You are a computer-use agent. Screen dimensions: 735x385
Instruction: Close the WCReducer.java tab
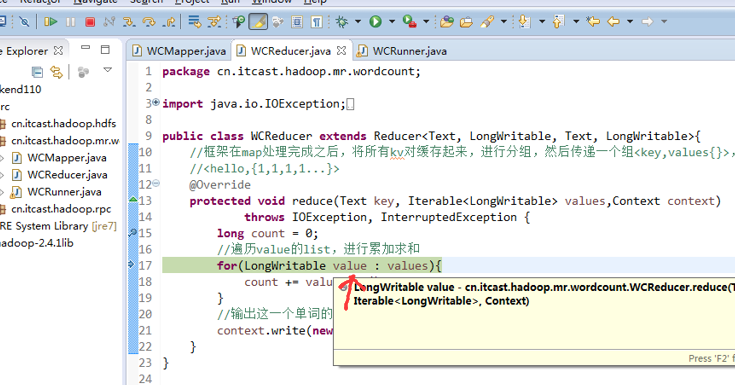(342, 50)
